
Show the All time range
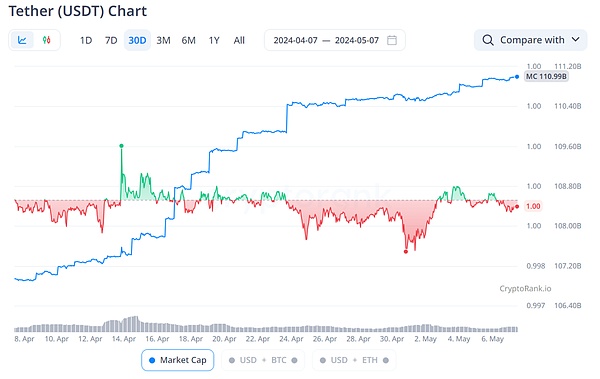[x=239, y=40]
